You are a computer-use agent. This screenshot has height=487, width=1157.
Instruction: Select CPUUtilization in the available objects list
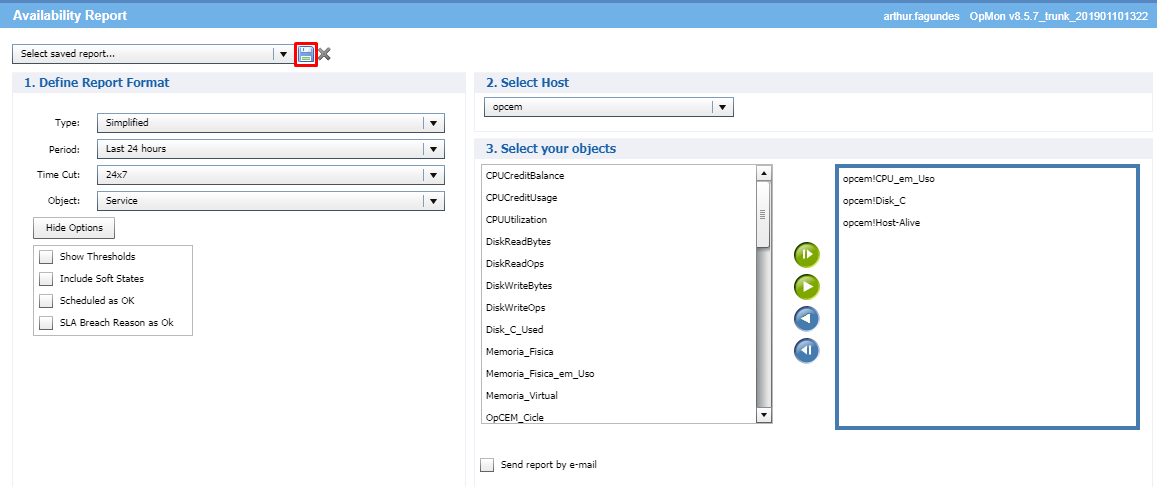tap(516, 220)
